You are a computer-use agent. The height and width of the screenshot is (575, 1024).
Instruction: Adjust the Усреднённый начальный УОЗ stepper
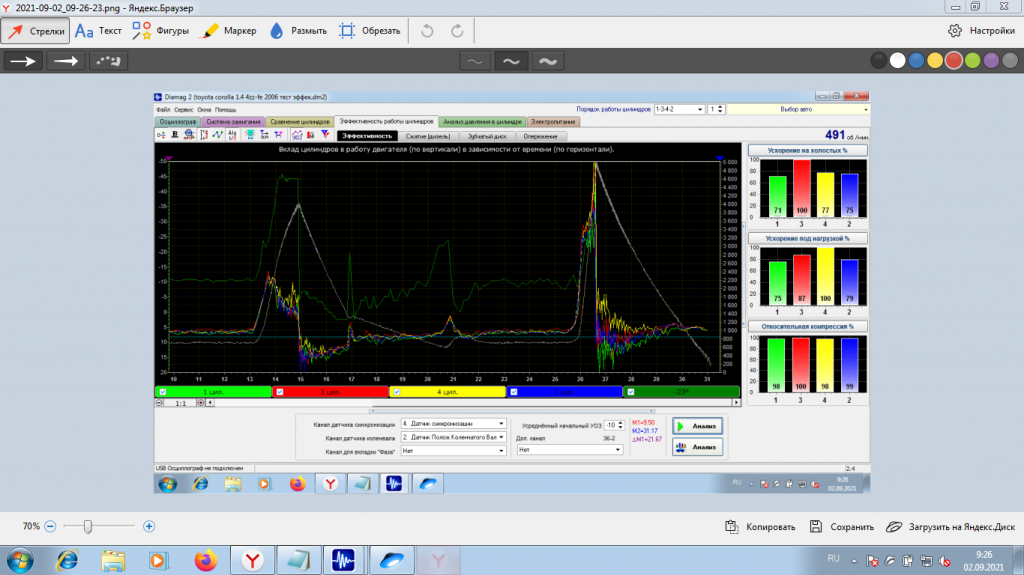click(620, 425)
